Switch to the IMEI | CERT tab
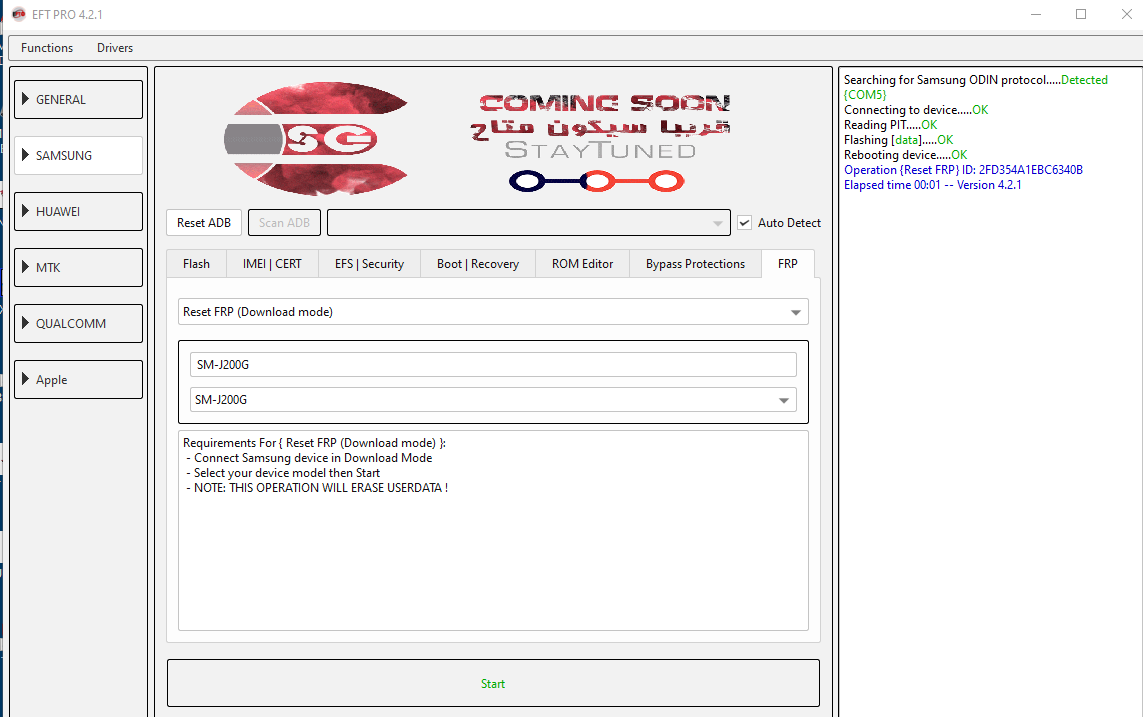Image resolution: width=1143 pixels, height=717 pixels. click(x=272, y=264)
